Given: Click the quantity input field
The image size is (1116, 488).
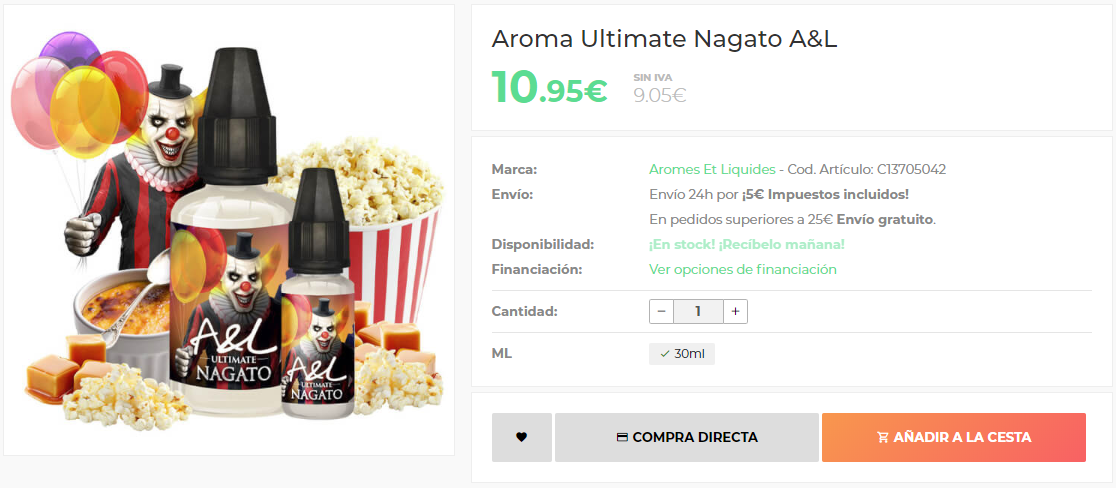Looking at the screenshot, I should click(x=698, y=312).
